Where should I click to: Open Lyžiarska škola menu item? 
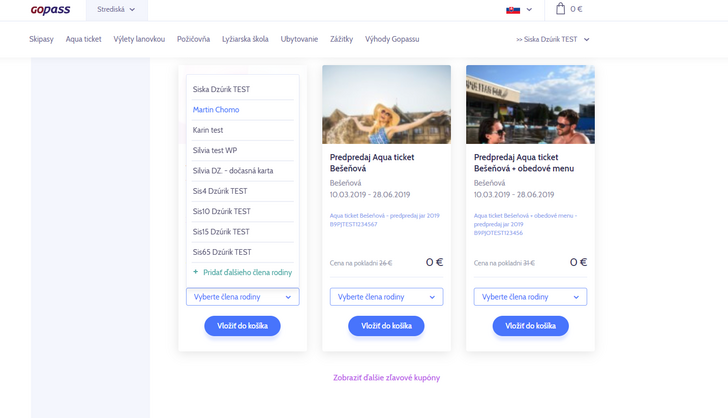tap(245, 39)
